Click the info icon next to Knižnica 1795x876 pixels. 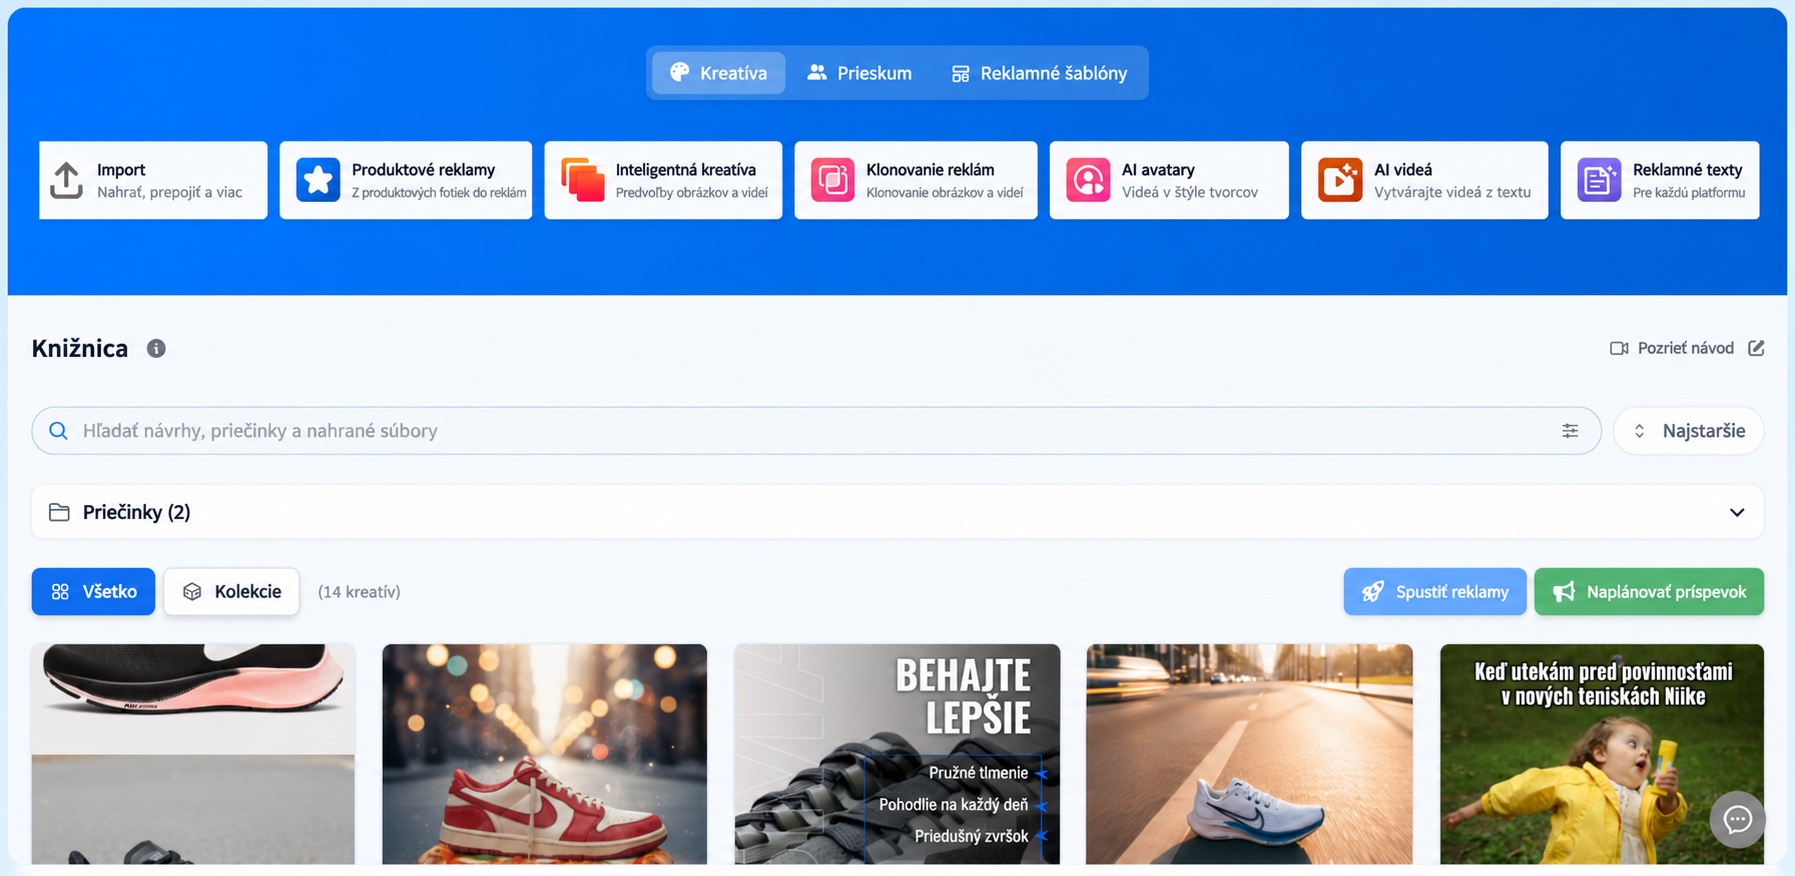point(156,348)
